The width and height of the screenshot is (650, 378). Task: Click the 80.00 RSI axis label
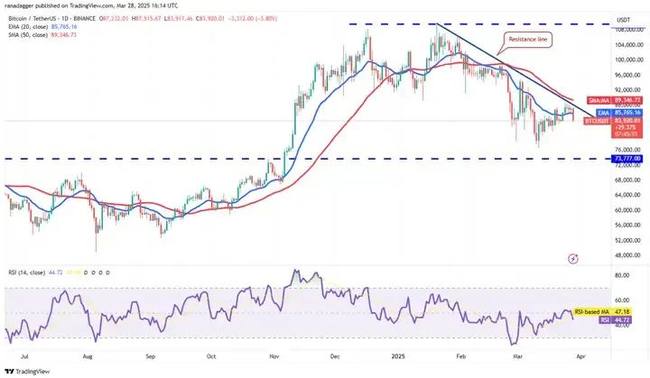[x=623, y=275]
